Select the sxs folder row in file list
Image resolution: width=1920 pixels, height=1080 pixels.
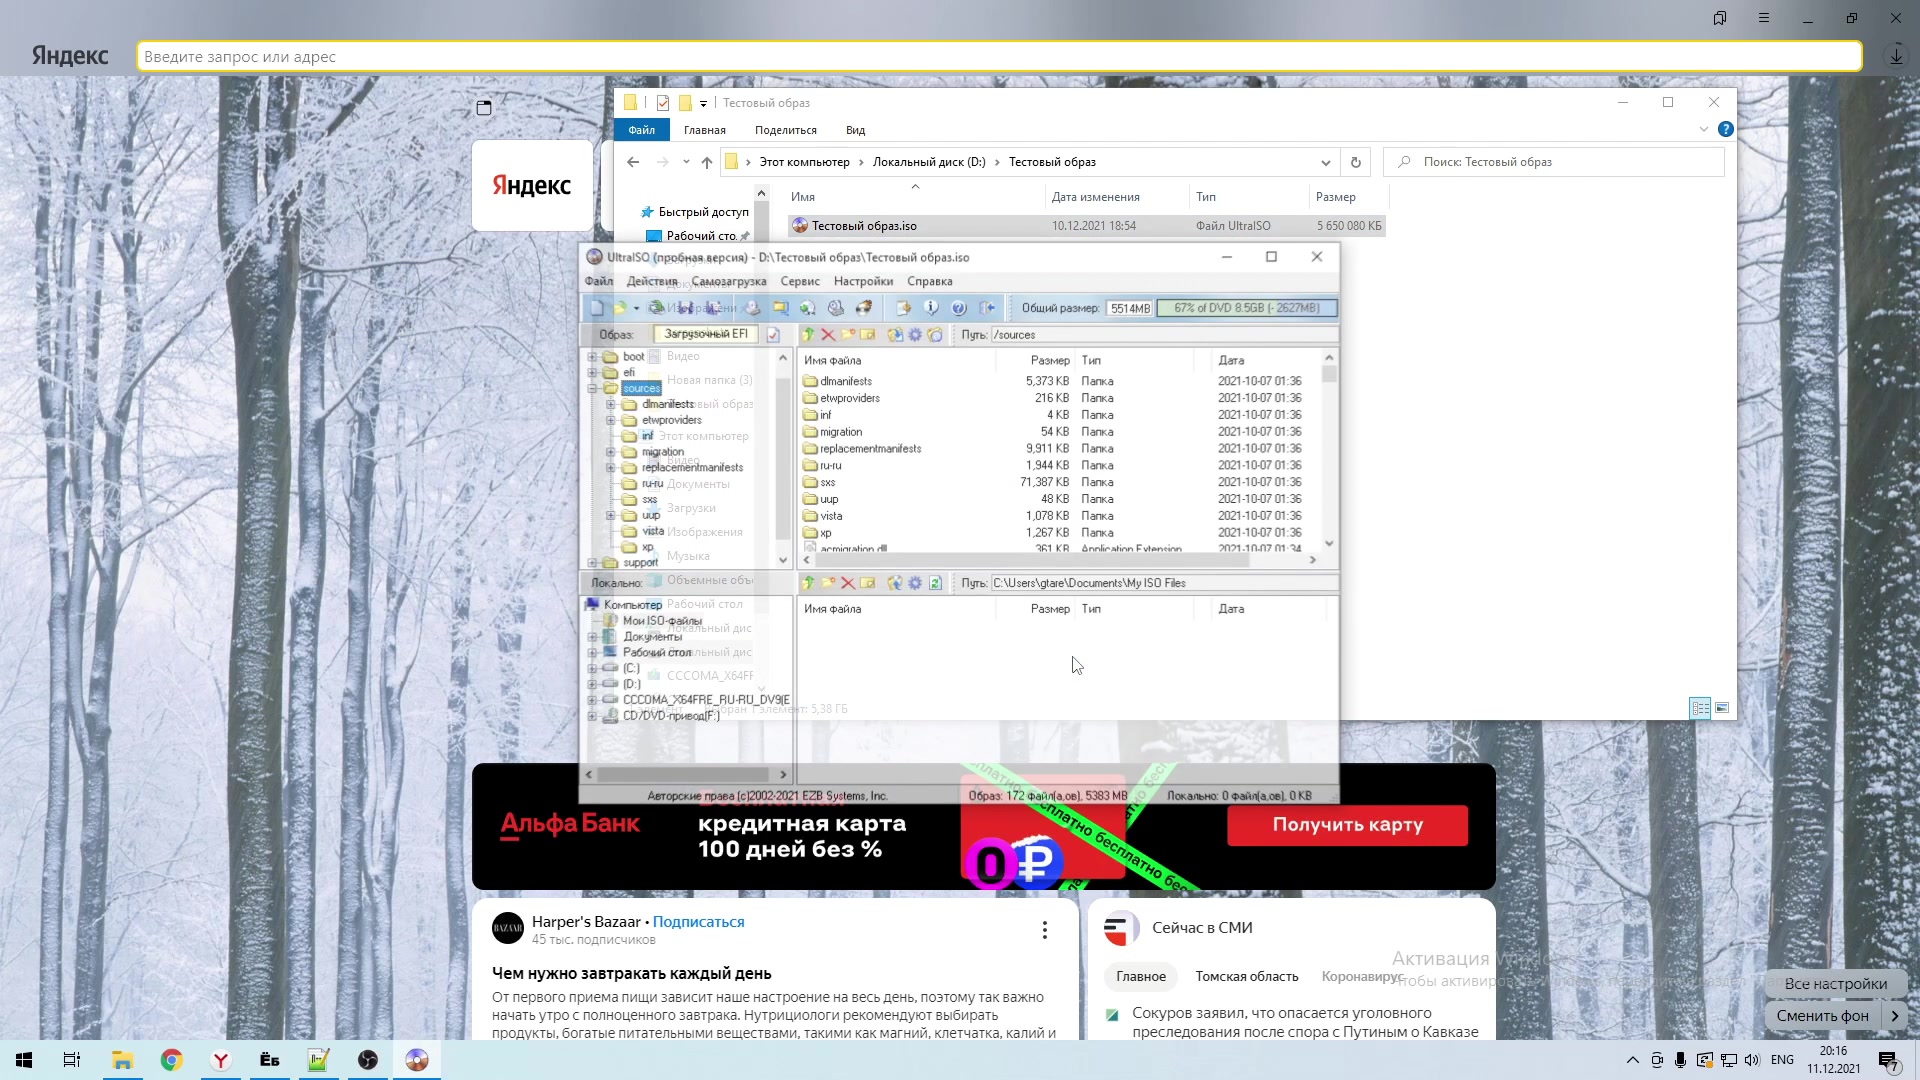[1060, 482]
